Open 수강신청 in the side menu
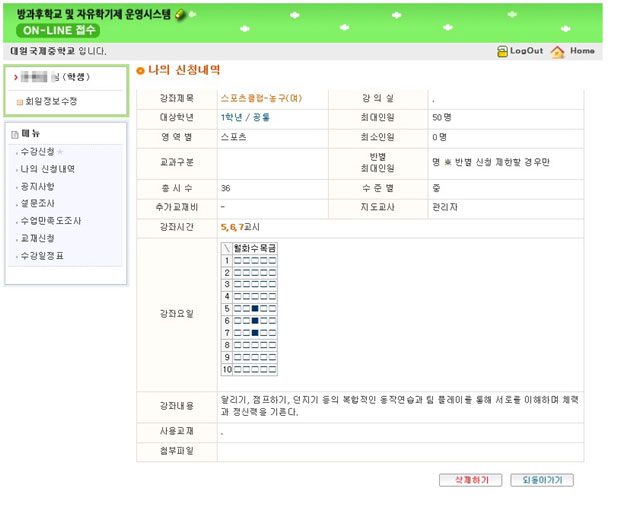The height and width of the screenshot is (507, 620). (37, 152)
